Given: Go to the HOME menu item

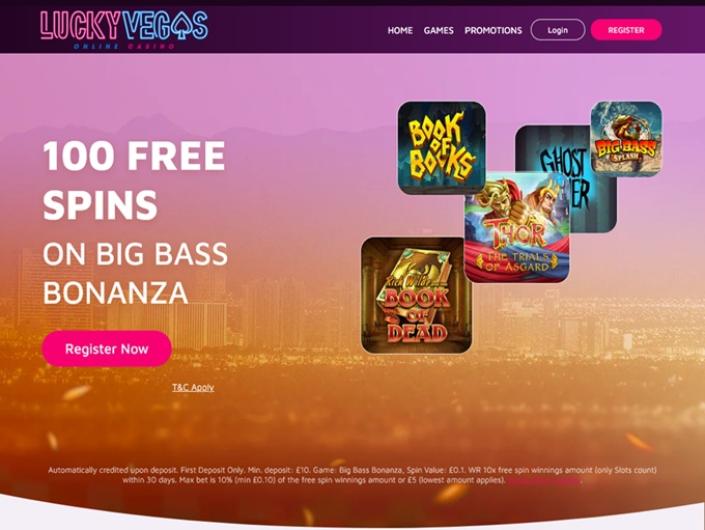Looking at the screenshot, I should coord(400,31).
